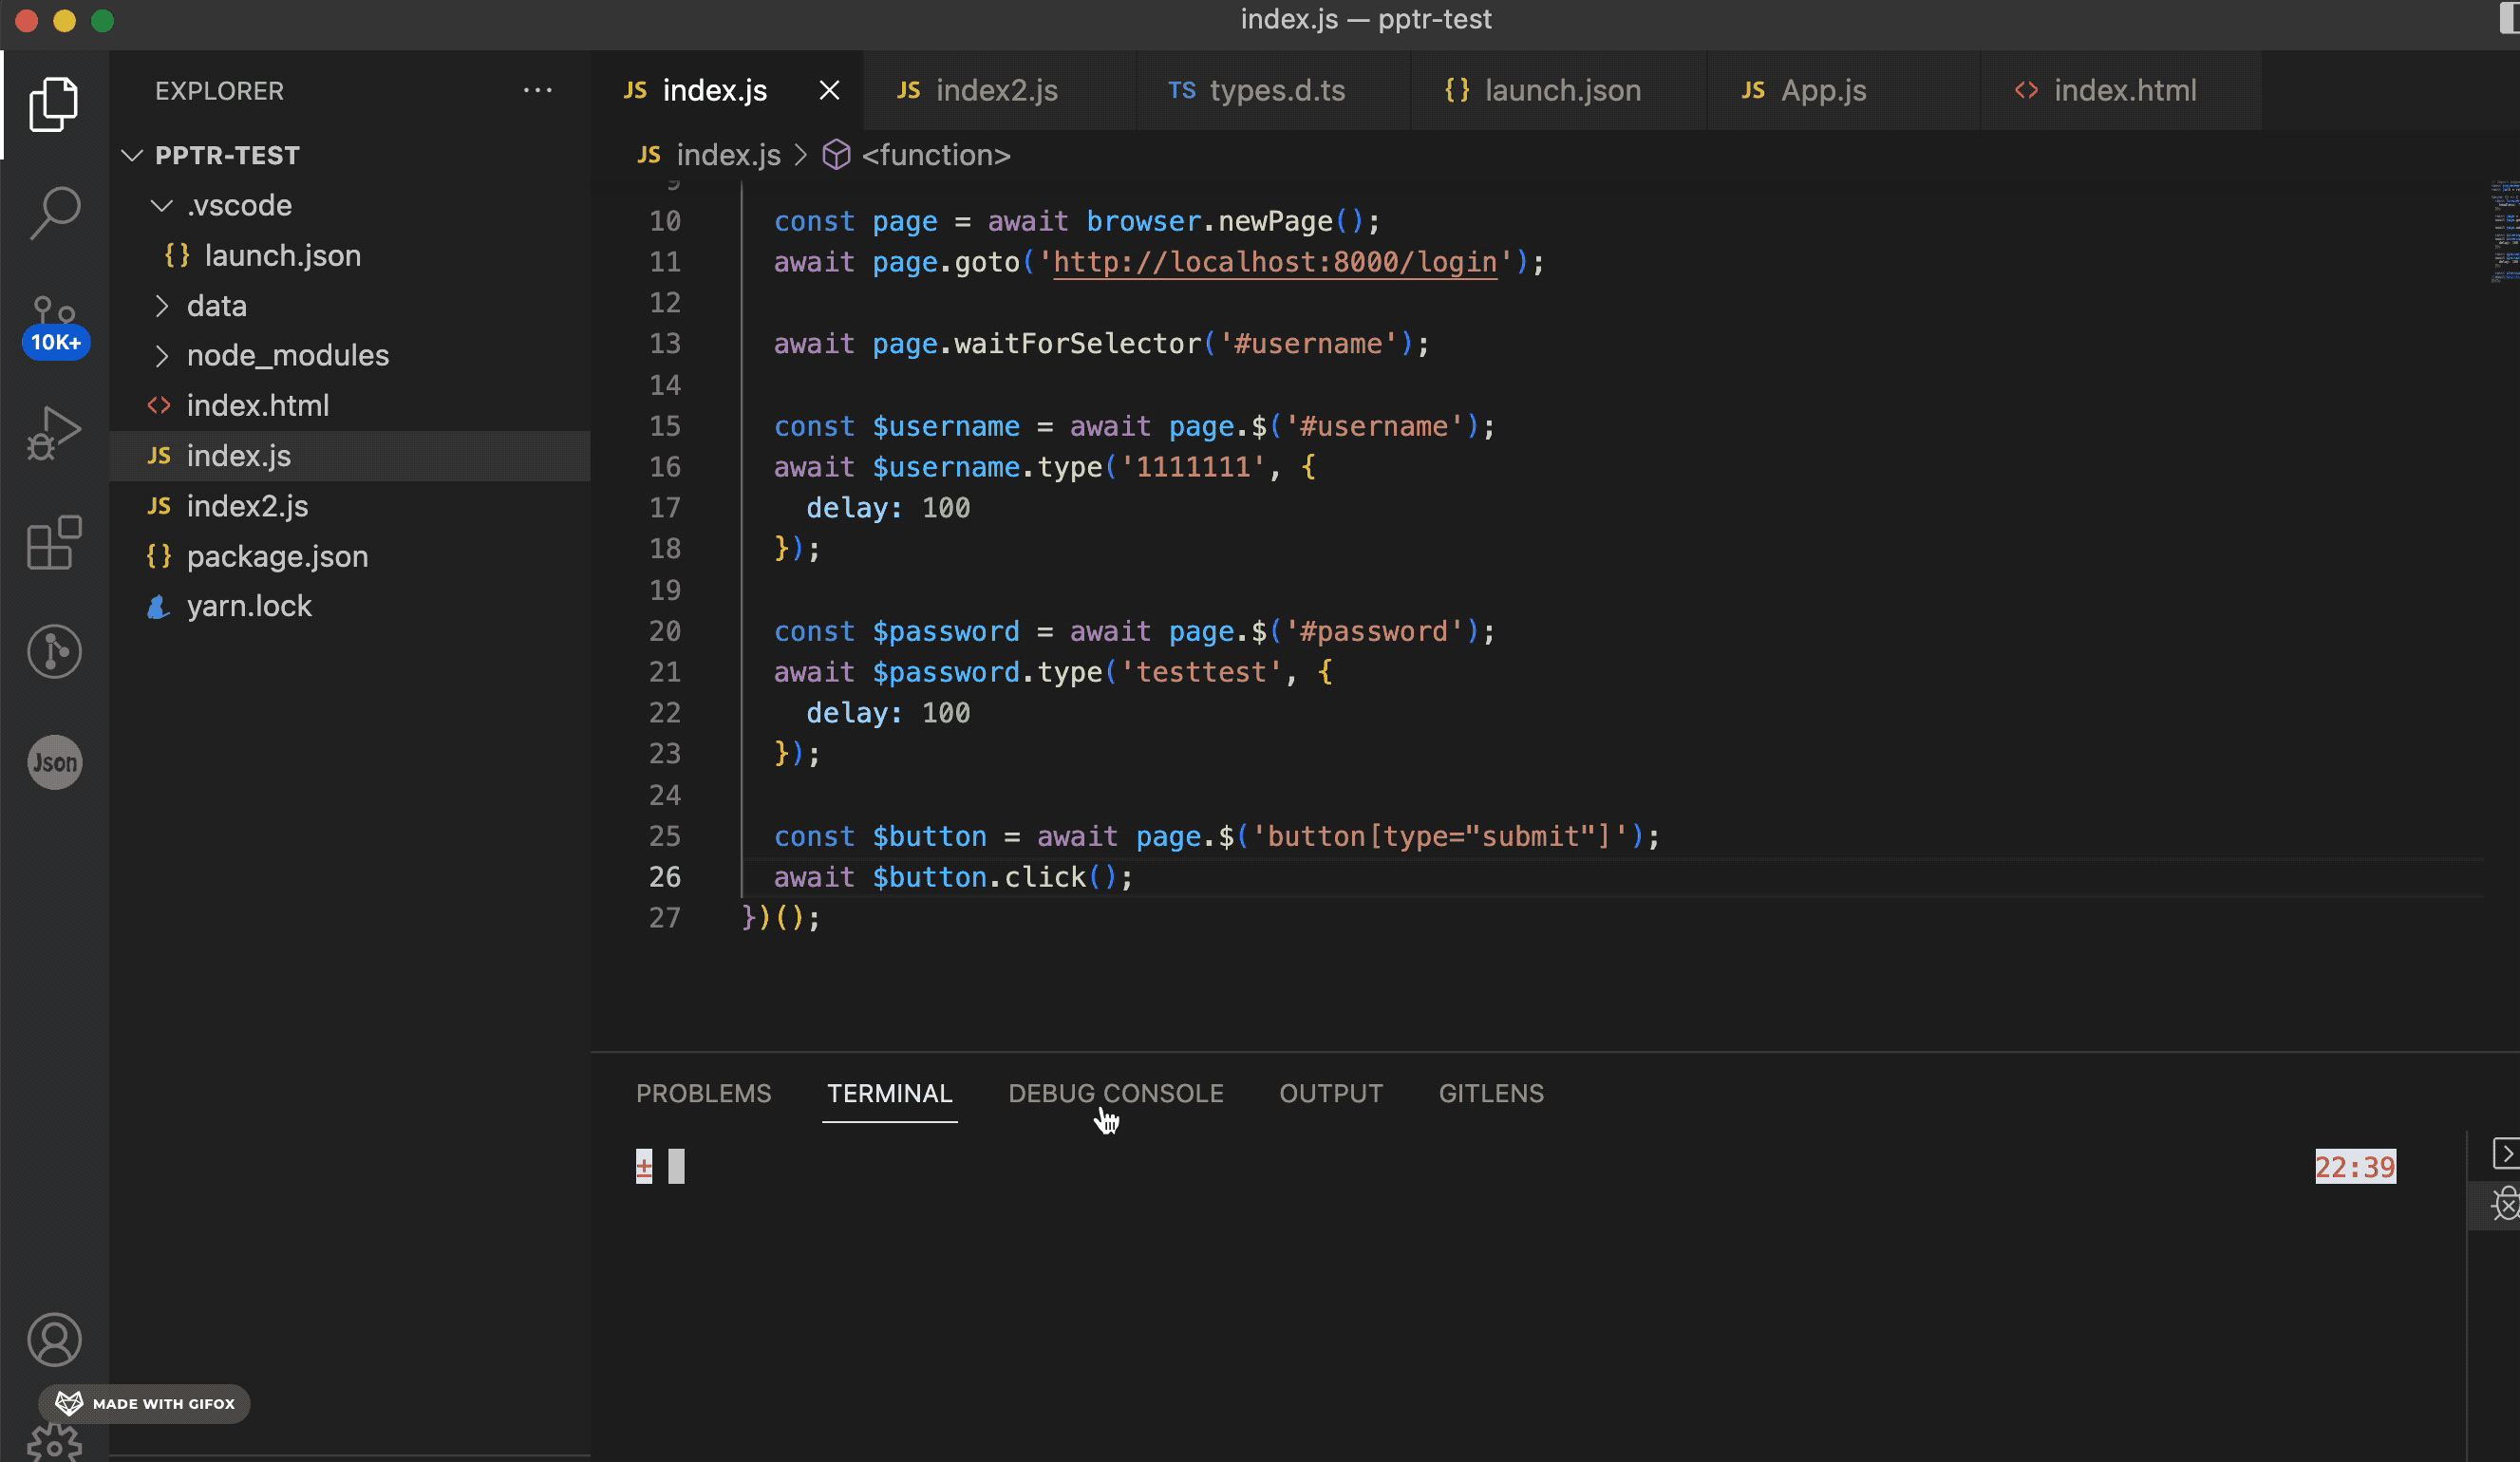Click the Json extension icon
The height and width of the screenshot is (1462, 2520).
coord(54,762)
